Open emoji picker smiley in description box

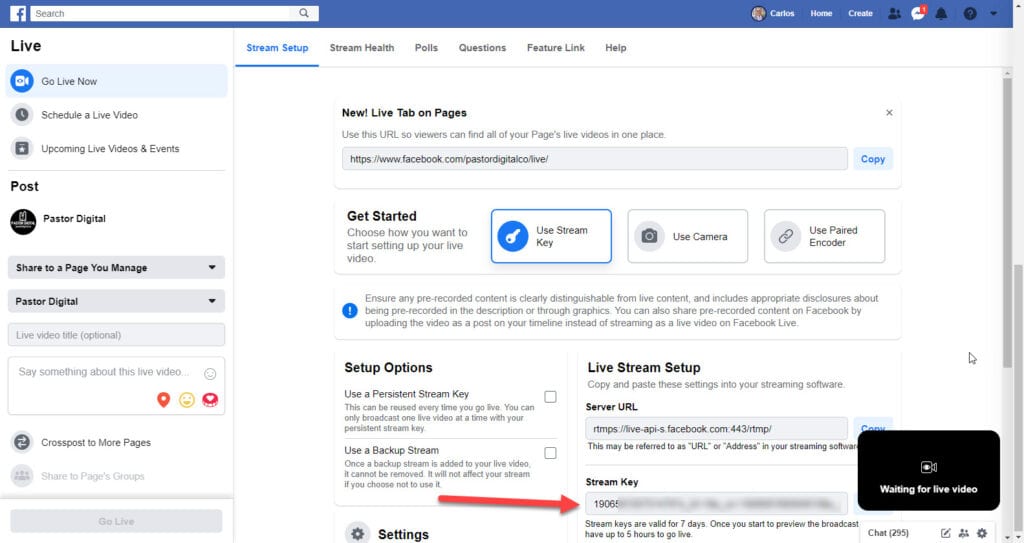pos(210,374)
